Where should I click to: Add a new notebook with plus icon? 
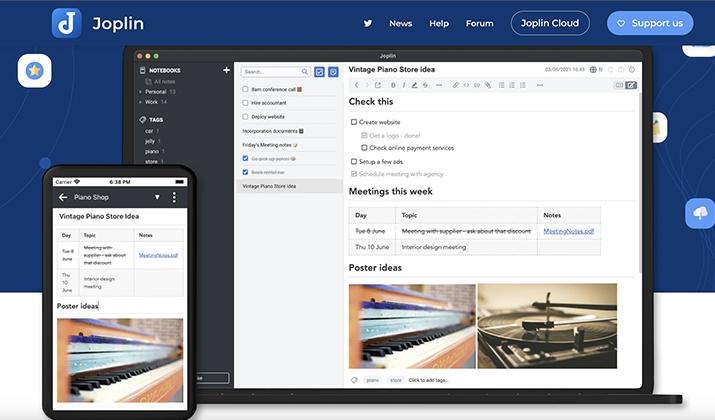point(226,71)
